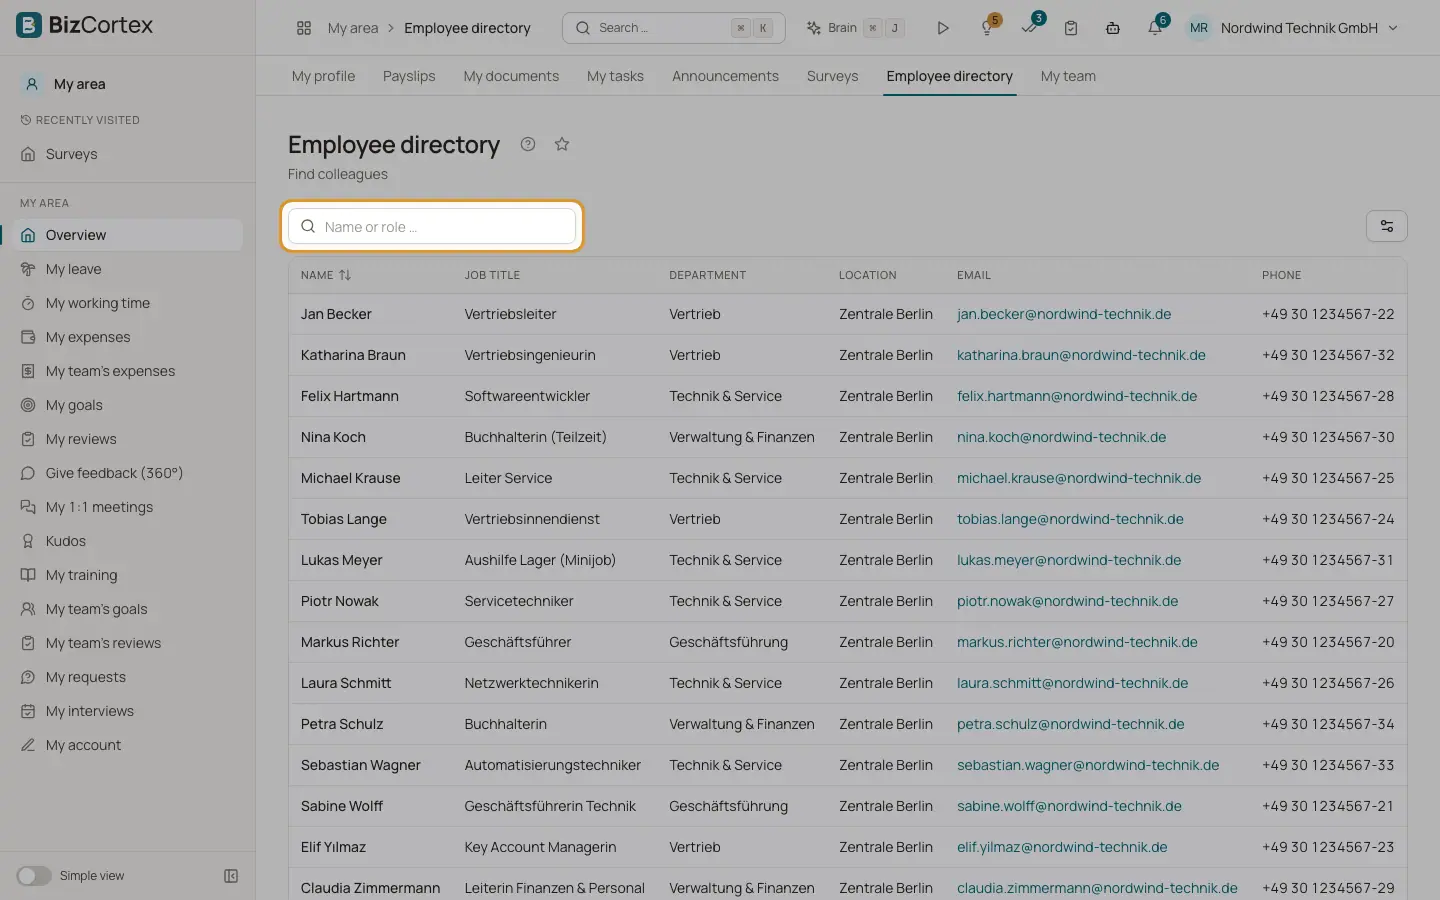Open help icon beside Employee directory title
The image size is (1440, 900).
tap(528, 144)
